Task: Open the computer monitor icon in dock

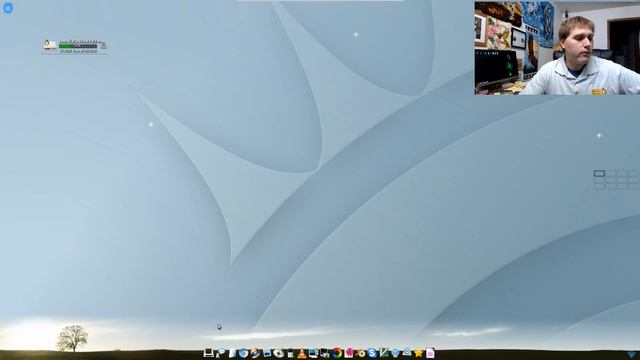Action: (x=209, y=353)
